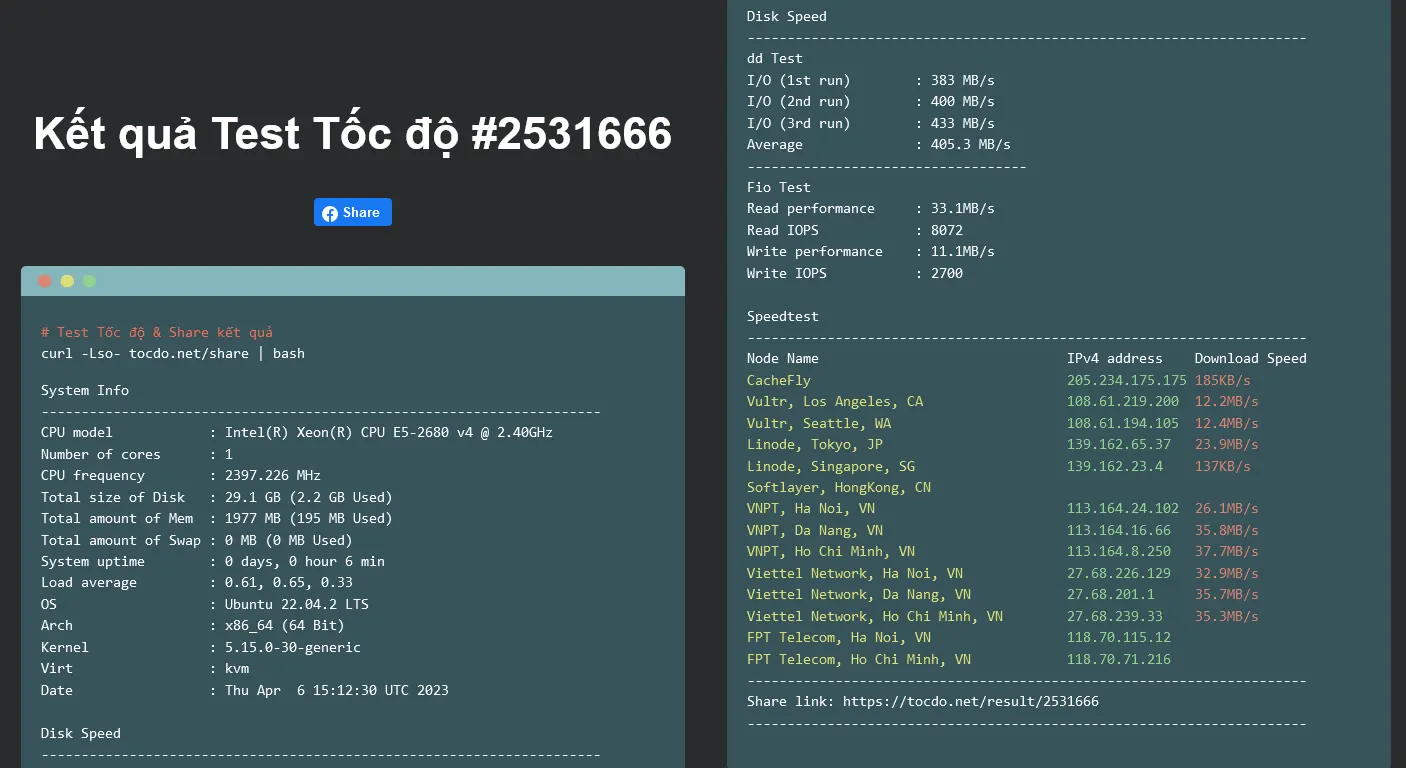Image resolution: width=1406 pixels, height=768 pixels.
Task: Click the curl tocdo.net/share command line
Action: pos(172,354)
